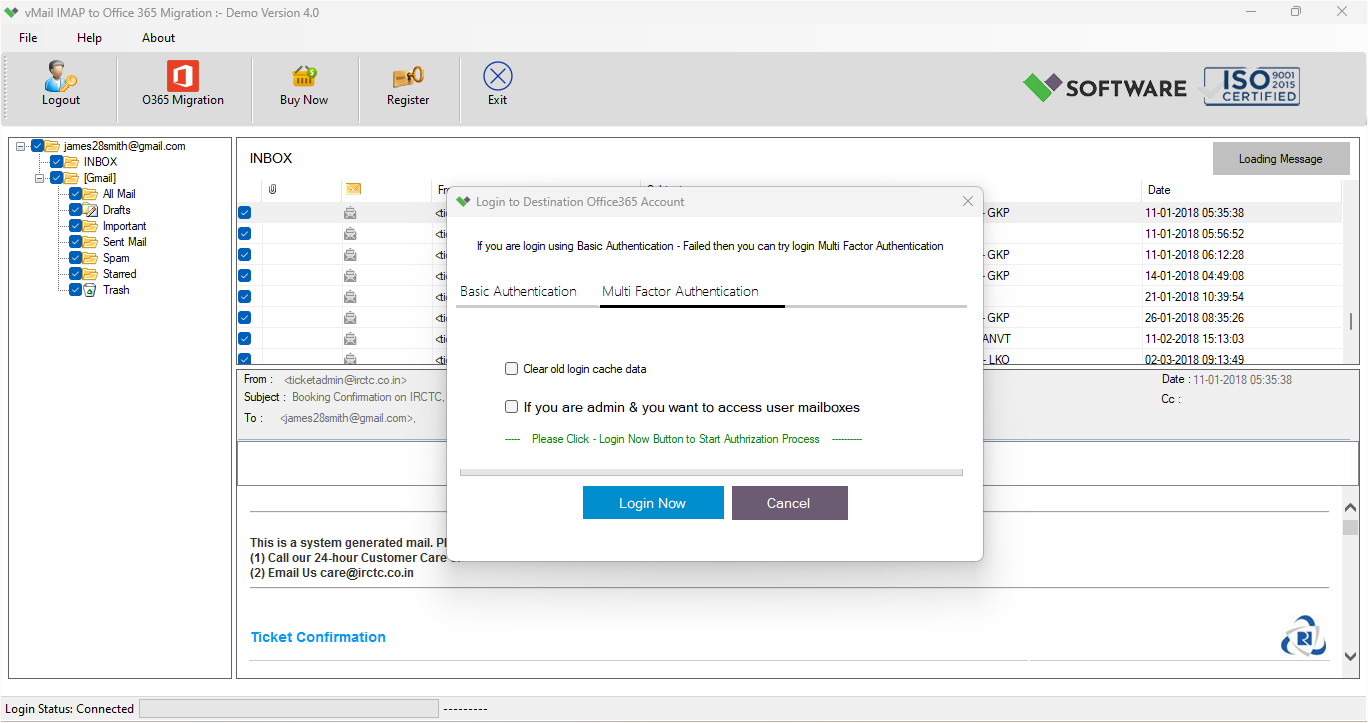The width and height of the screenshot is (1368, 723).
Task: Select the Spam folder label
Action: 116,258
